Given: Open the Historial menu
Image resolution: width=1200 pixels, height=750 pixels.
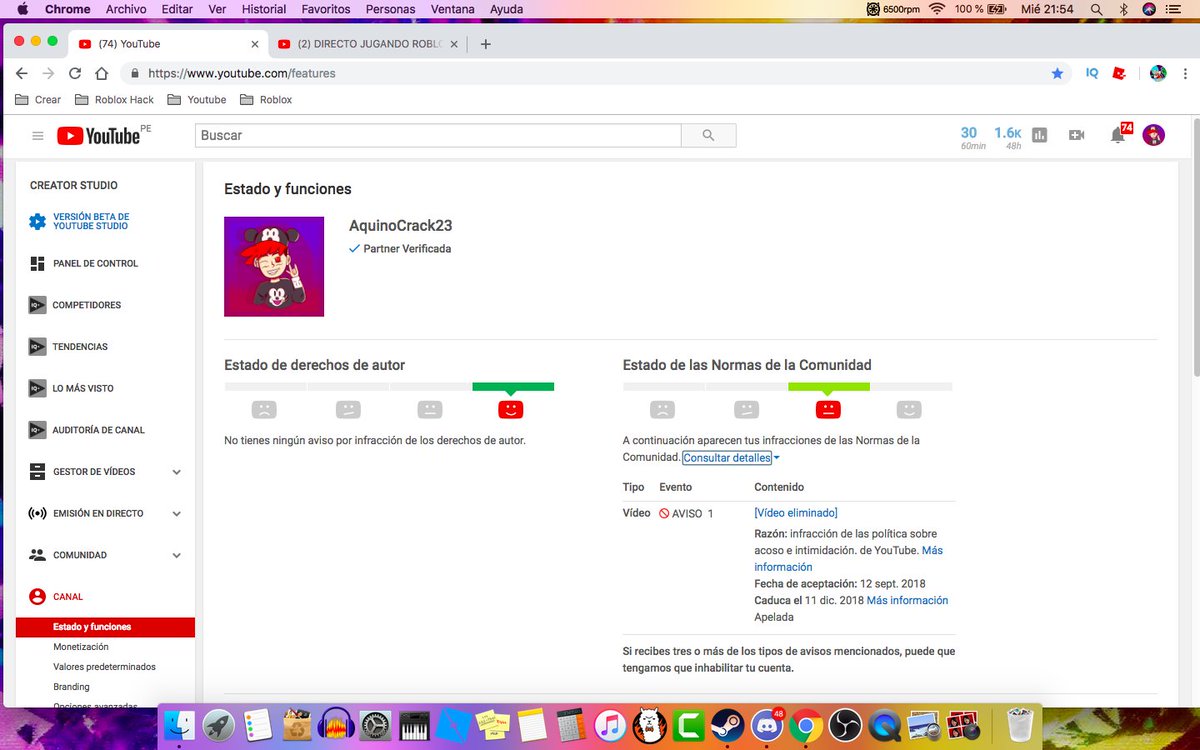Looking at the screenshot, I should coord(264,9).
